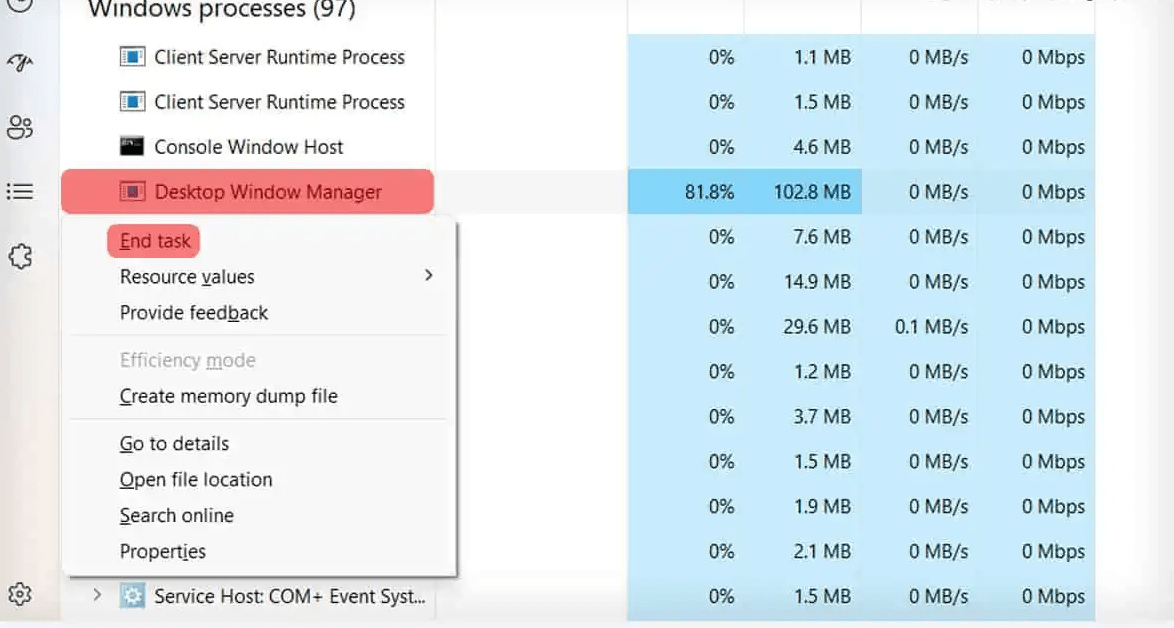Select the Users section icon

pos(18,128)
